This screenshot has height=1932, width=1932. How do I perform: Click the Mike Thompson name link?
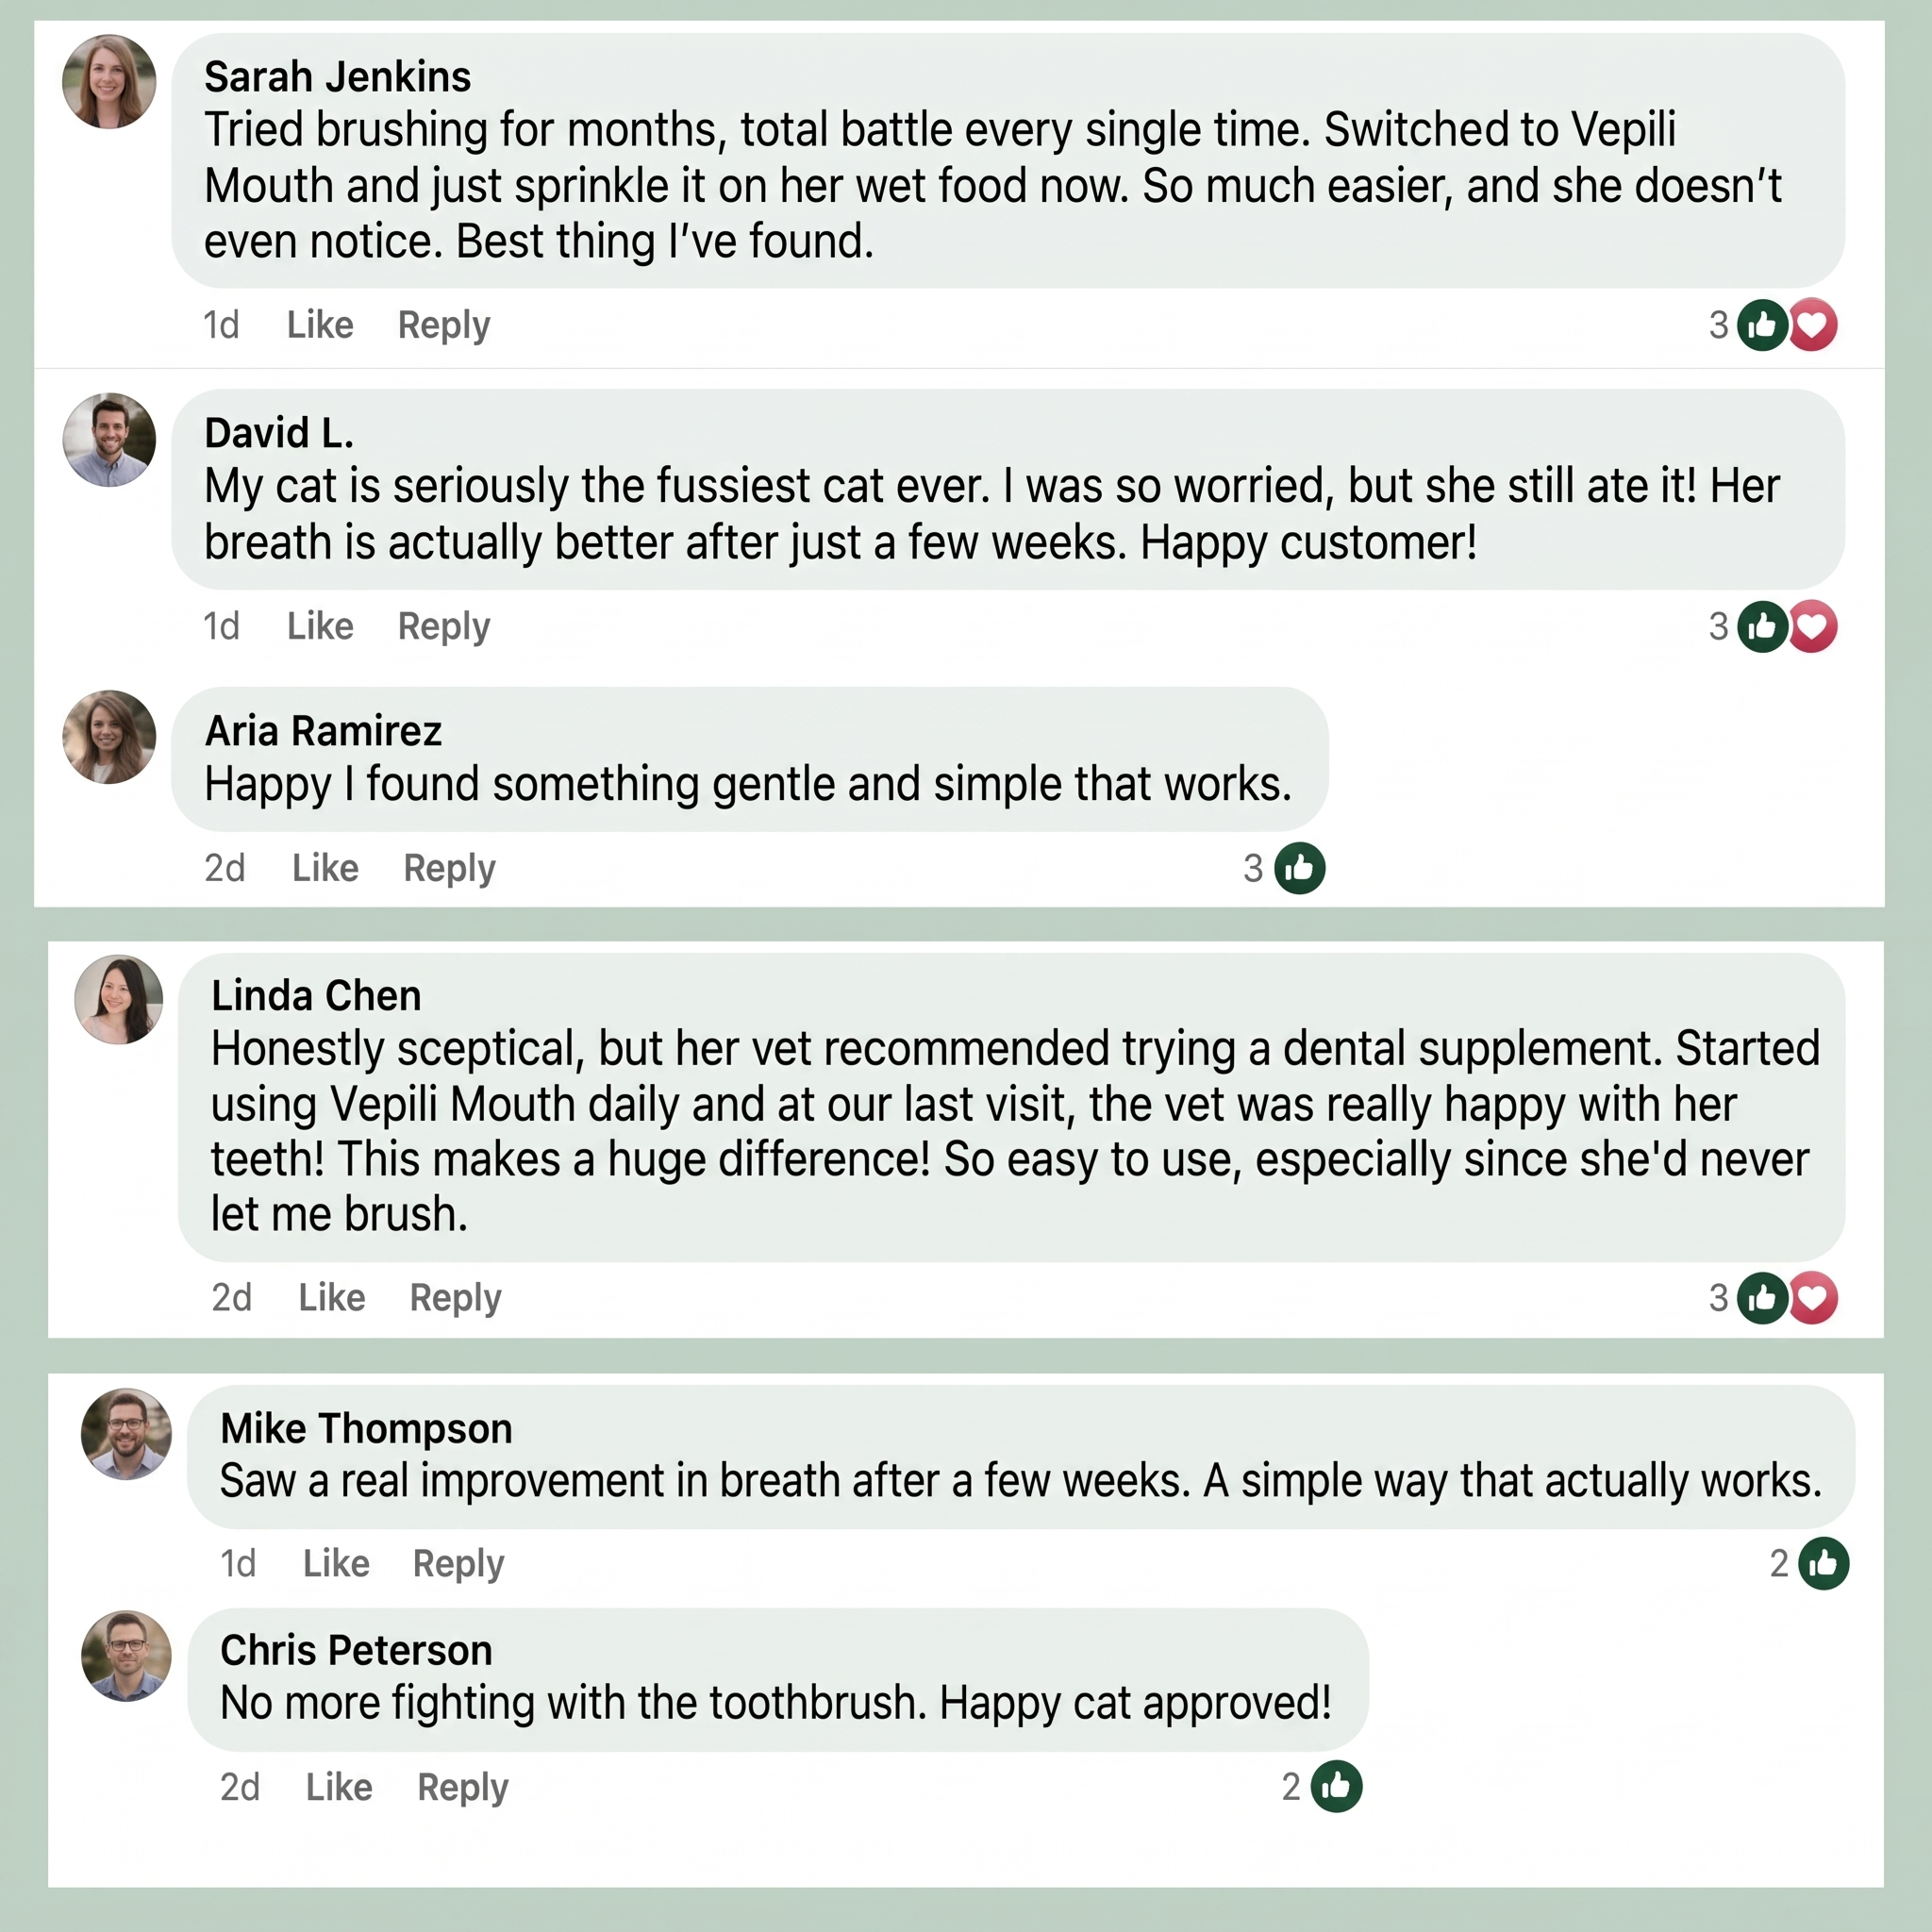pyautogui.click(x=366, y=1429)
